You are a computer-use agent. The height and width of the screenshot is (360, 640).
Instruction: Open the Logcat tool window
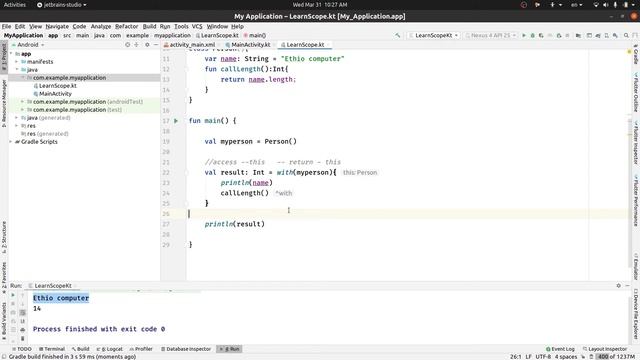[109, 349]
